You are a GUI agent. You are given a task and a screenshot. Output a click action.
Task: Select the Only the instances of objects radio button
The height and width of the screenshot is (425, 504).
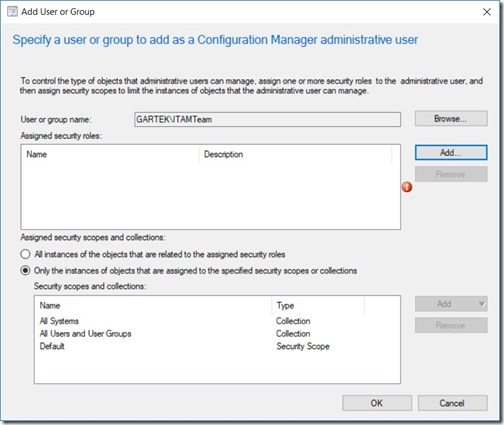[x=25, y=270]
